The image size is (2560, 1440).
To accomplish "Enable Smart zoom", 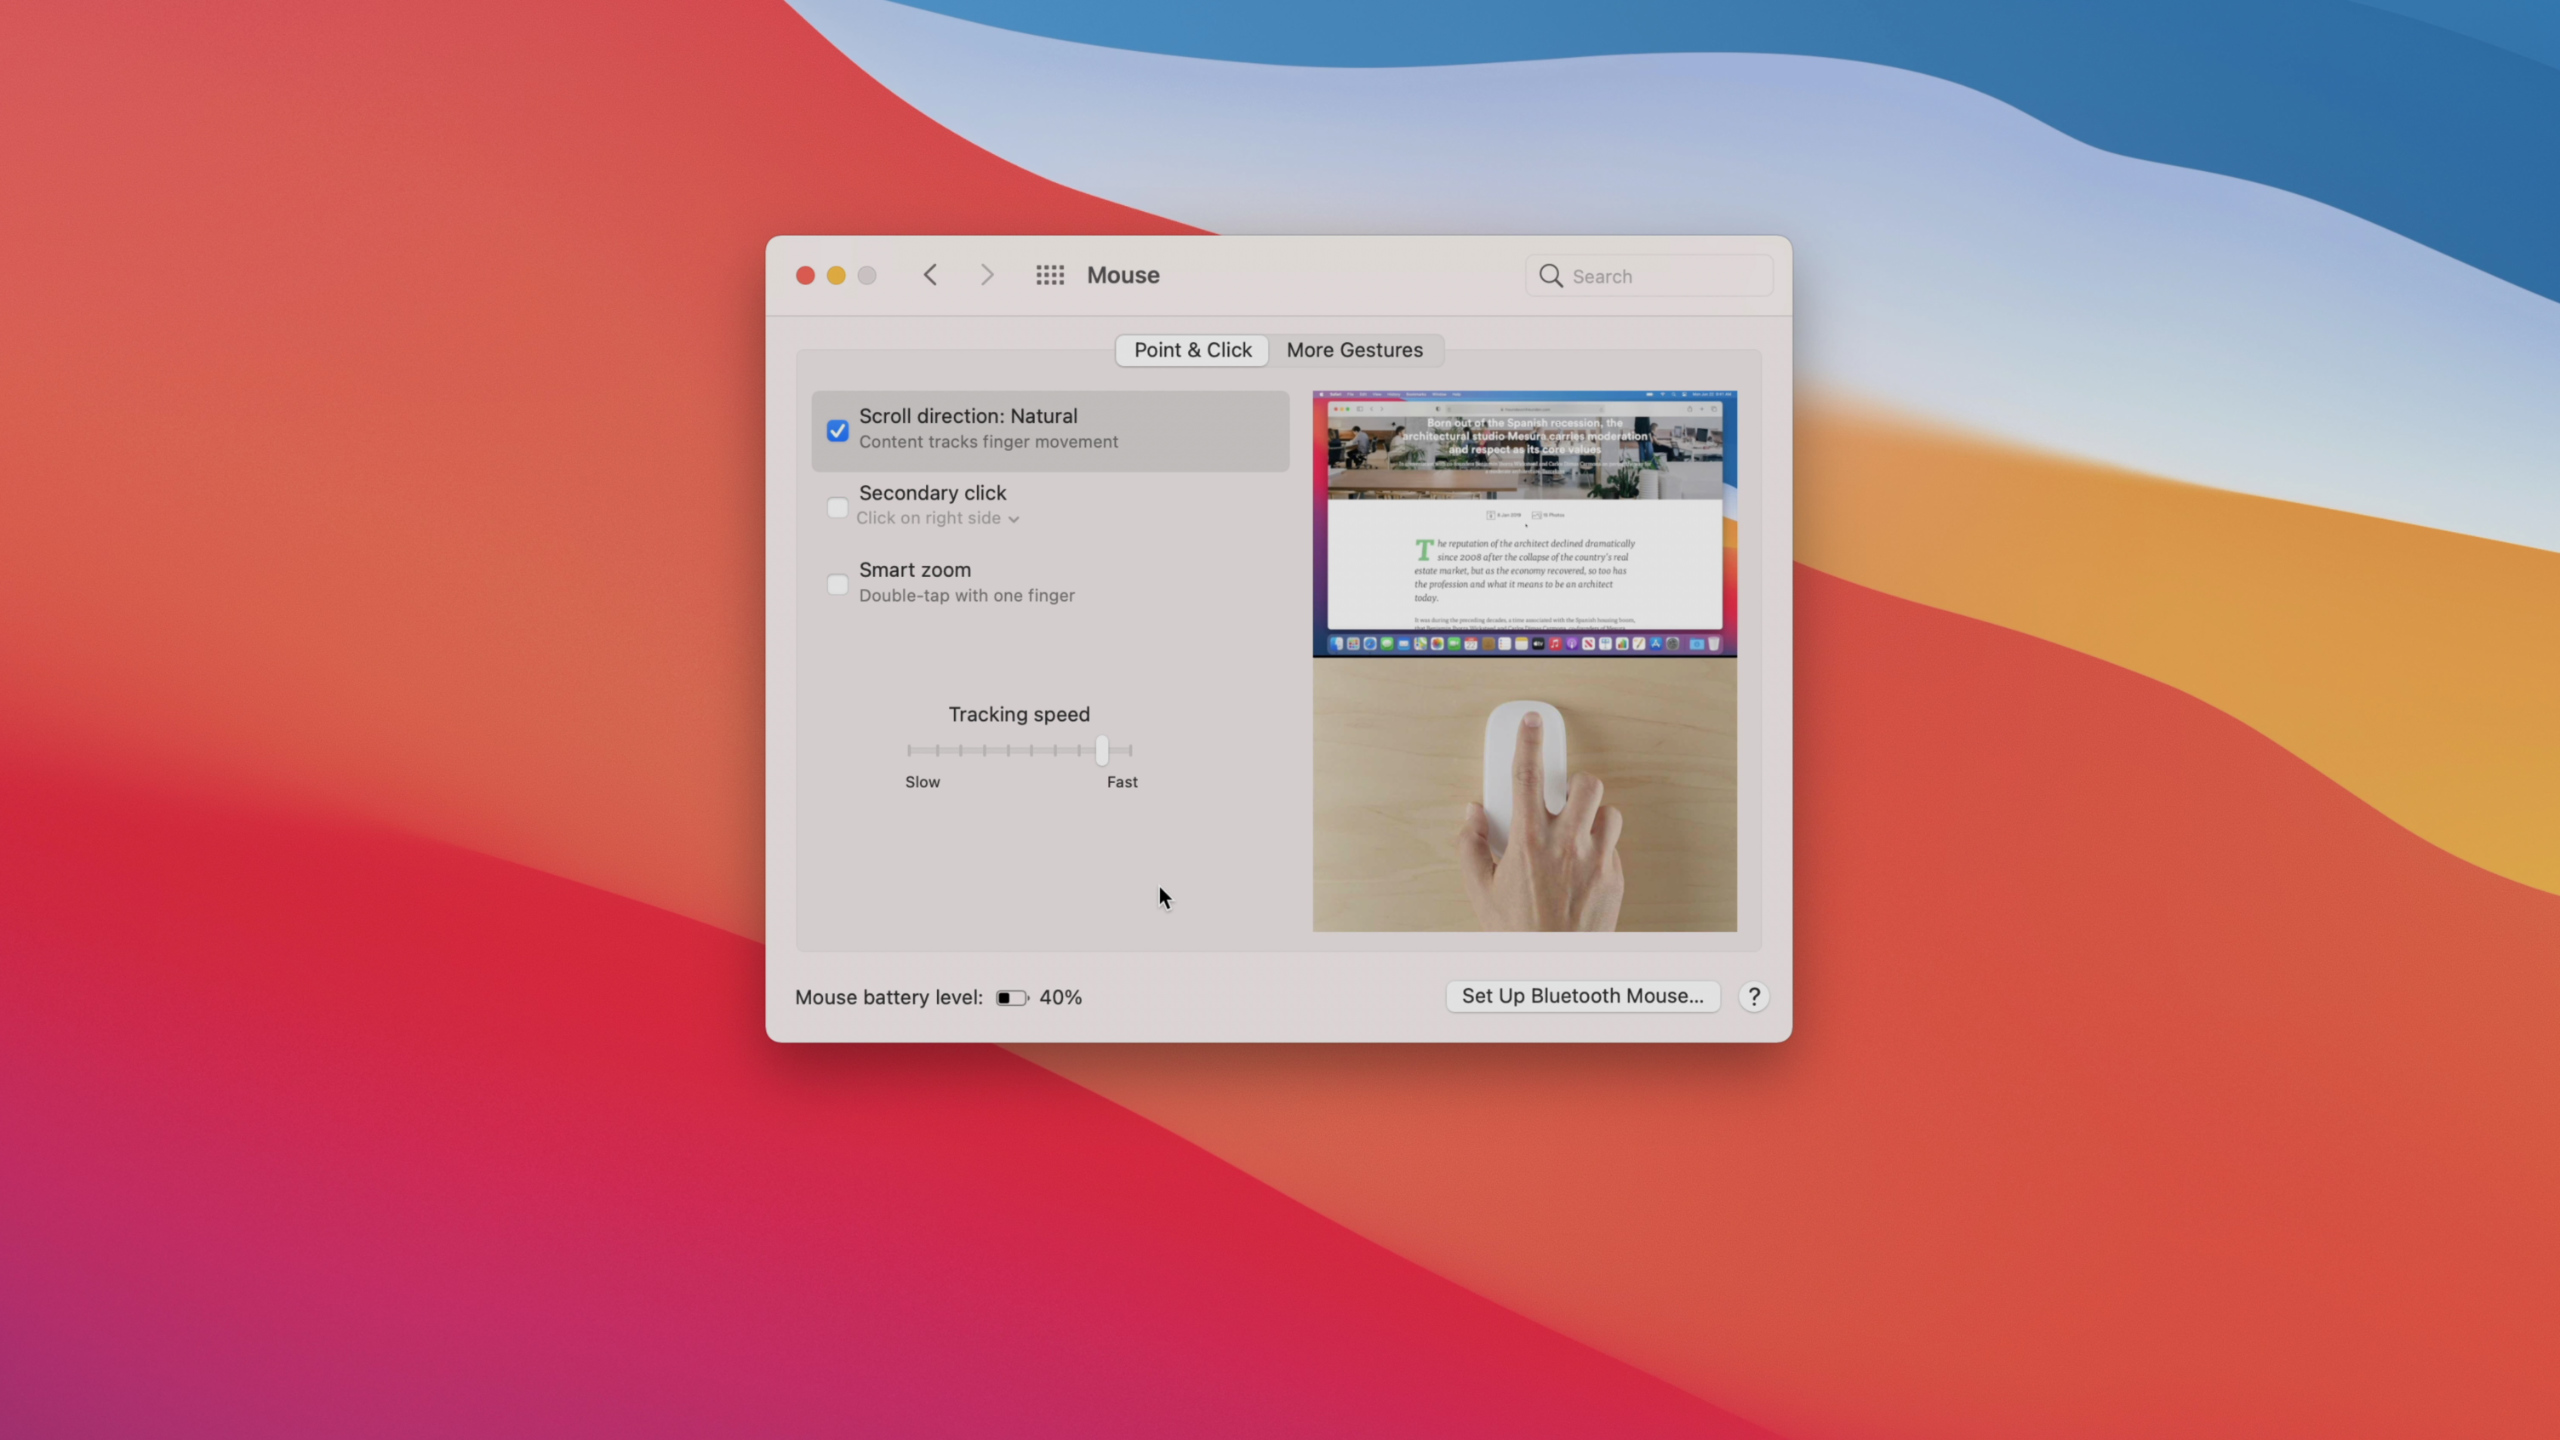I will tap(837, 584).
